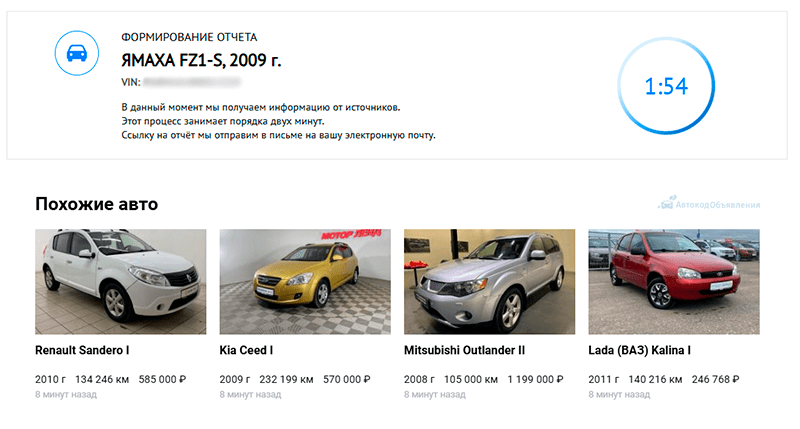Click the blurred VIN number
The width and height of the screenshot is (800, 429).
(x=192, y=82)
